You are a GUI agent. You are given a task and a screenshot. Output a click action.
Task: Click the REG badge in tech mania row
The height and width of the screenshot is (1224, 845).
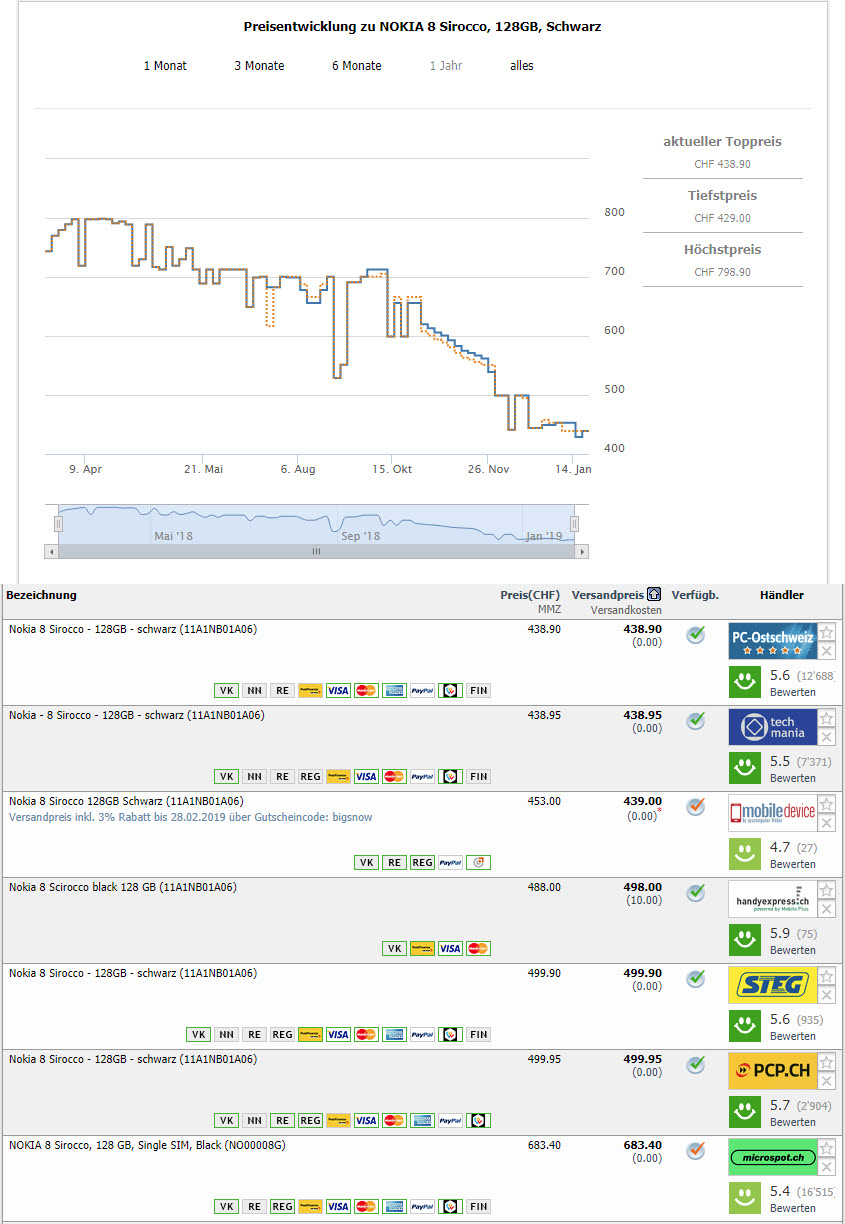click(310, 777)
